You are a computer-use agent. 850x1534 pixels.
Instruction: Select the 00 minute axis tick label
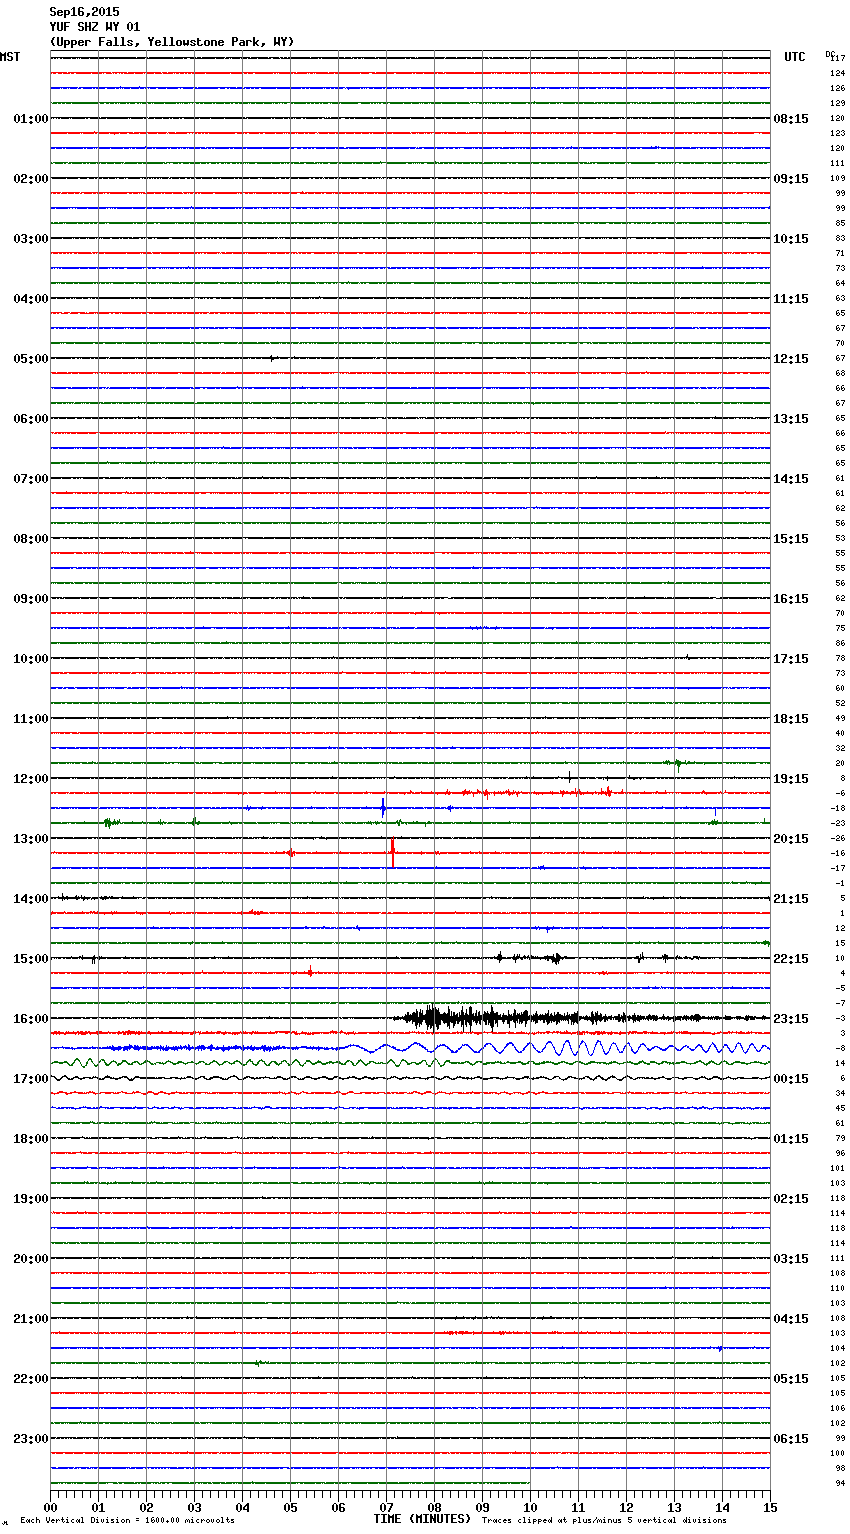50,1507
